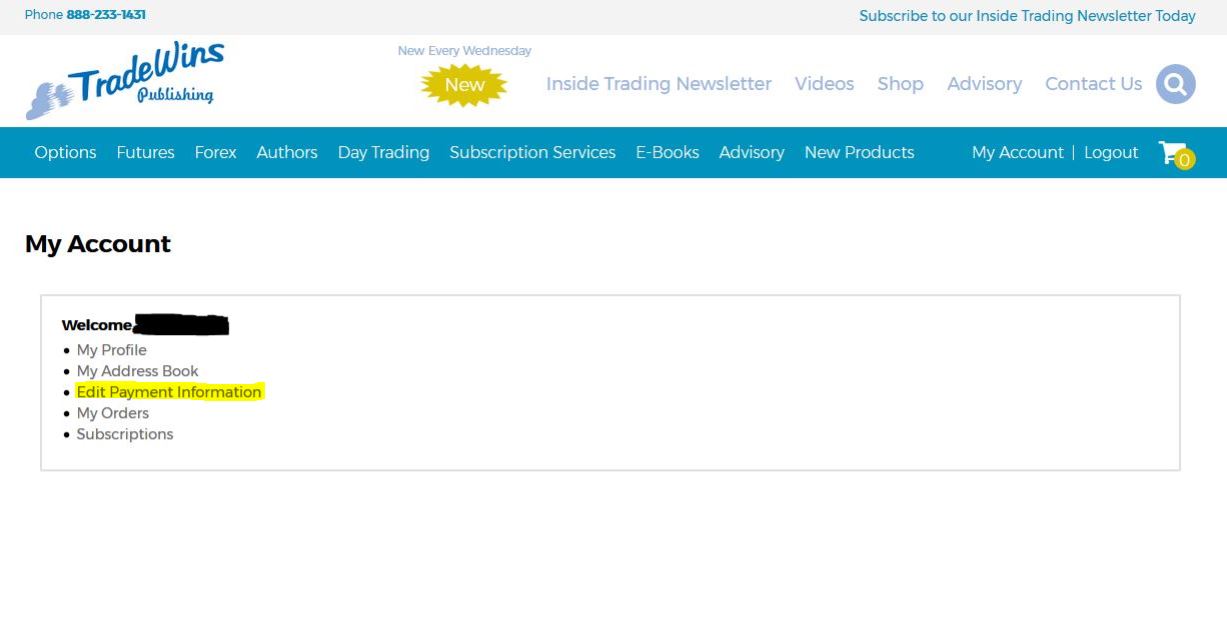Viewport: 1227px width, 621px height.
Task: Go to My Address Book
Action: (137, 371)
